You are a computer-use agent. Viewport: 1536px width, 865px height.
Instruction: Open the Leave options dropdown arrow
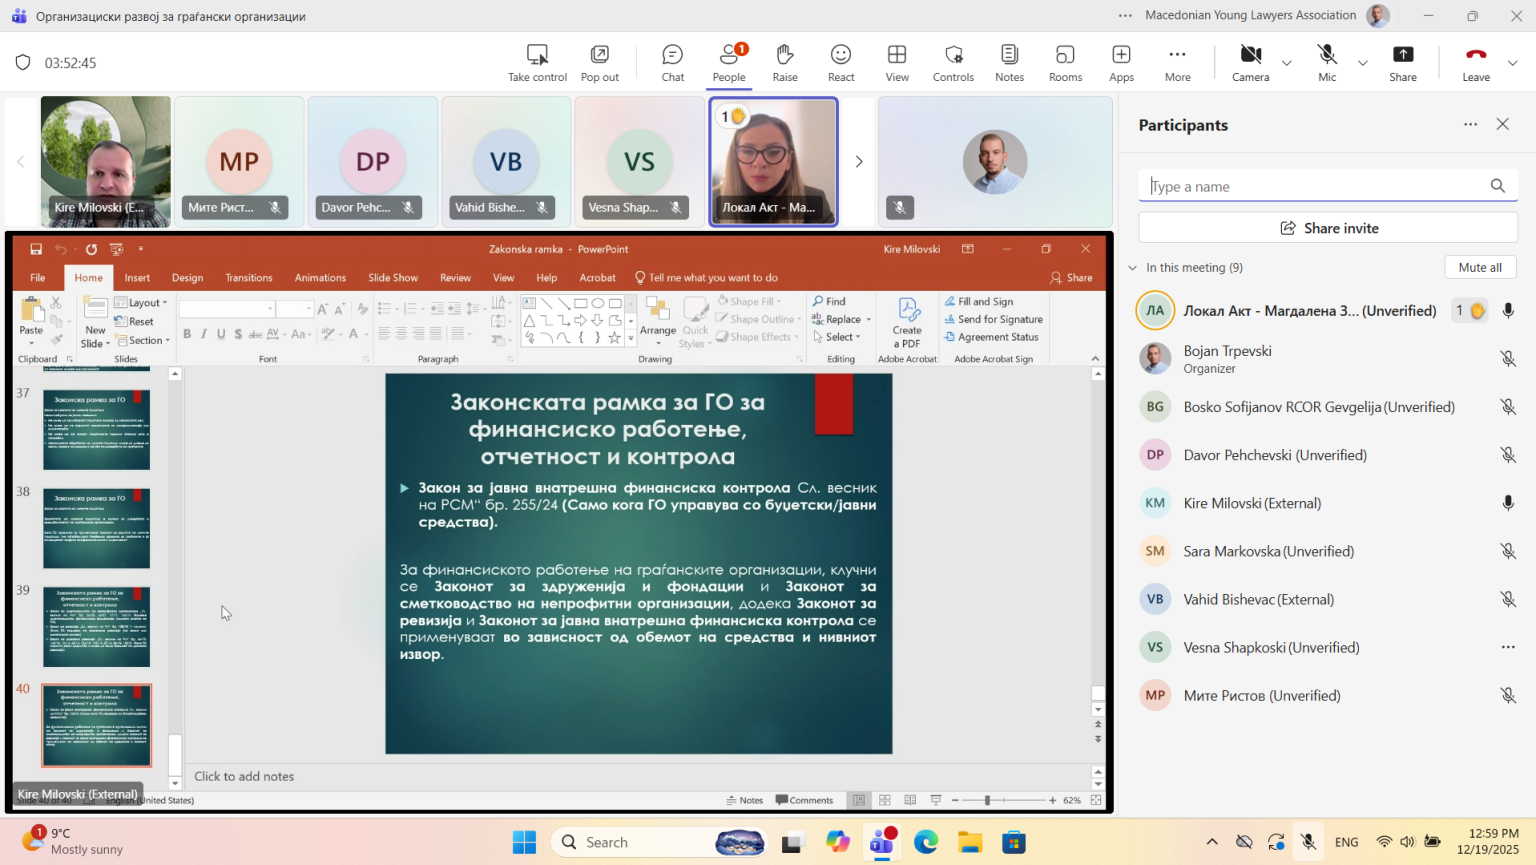pos(1512,63)
